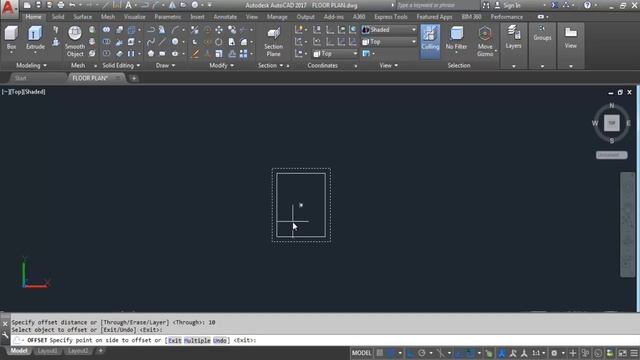Close the command line with X icon
The image size is (640, 360).
pyautogui.click(x=5, y=324)
